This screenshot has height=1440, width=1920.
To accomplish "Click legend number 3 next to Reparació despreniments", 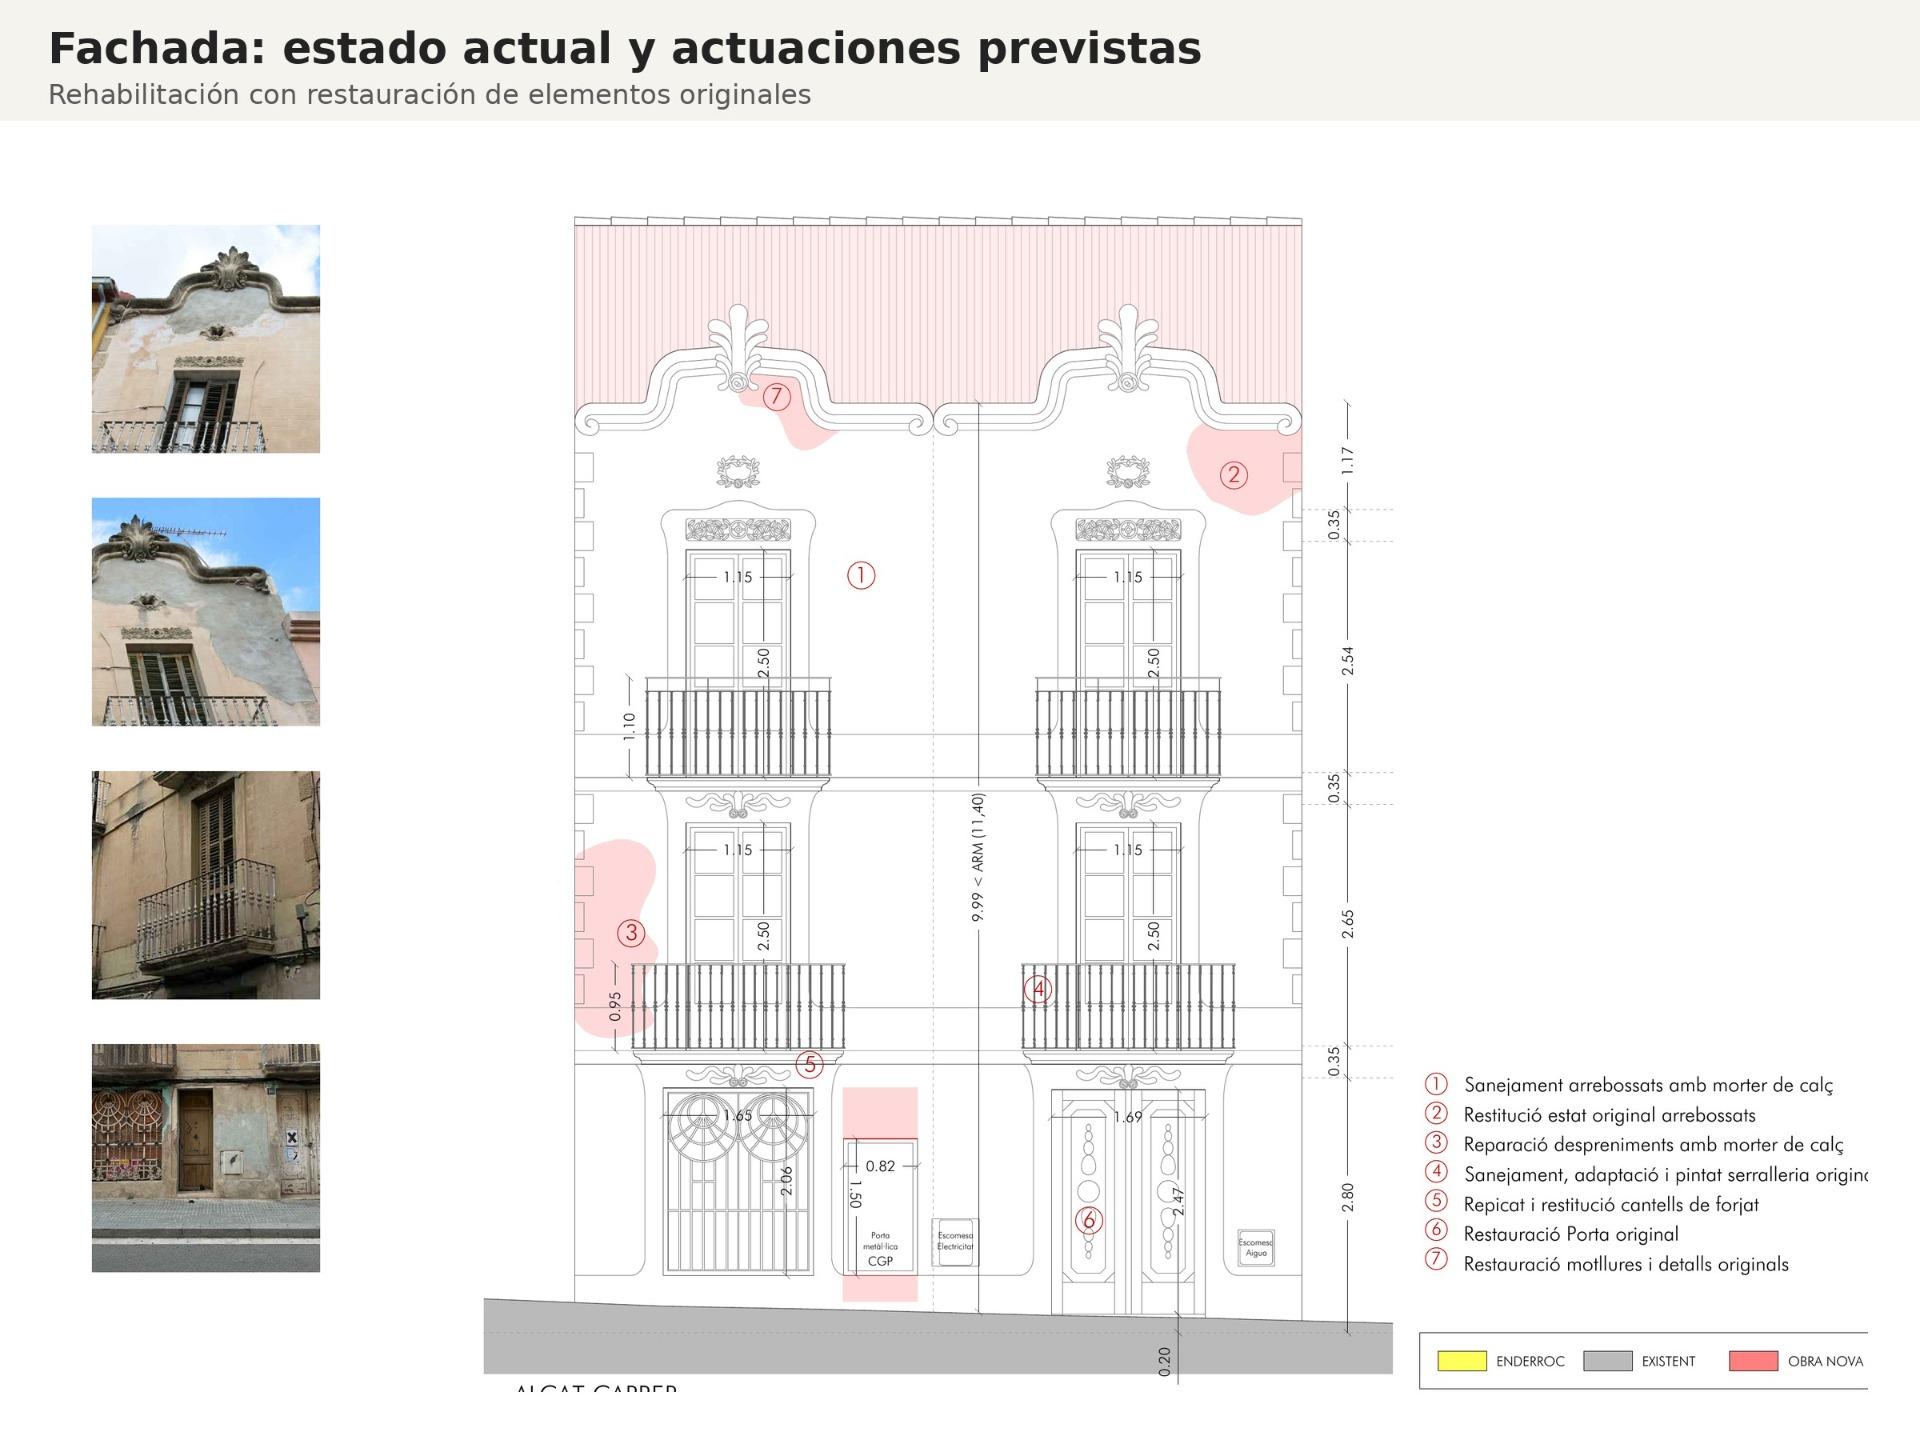I will 1436,1143.
